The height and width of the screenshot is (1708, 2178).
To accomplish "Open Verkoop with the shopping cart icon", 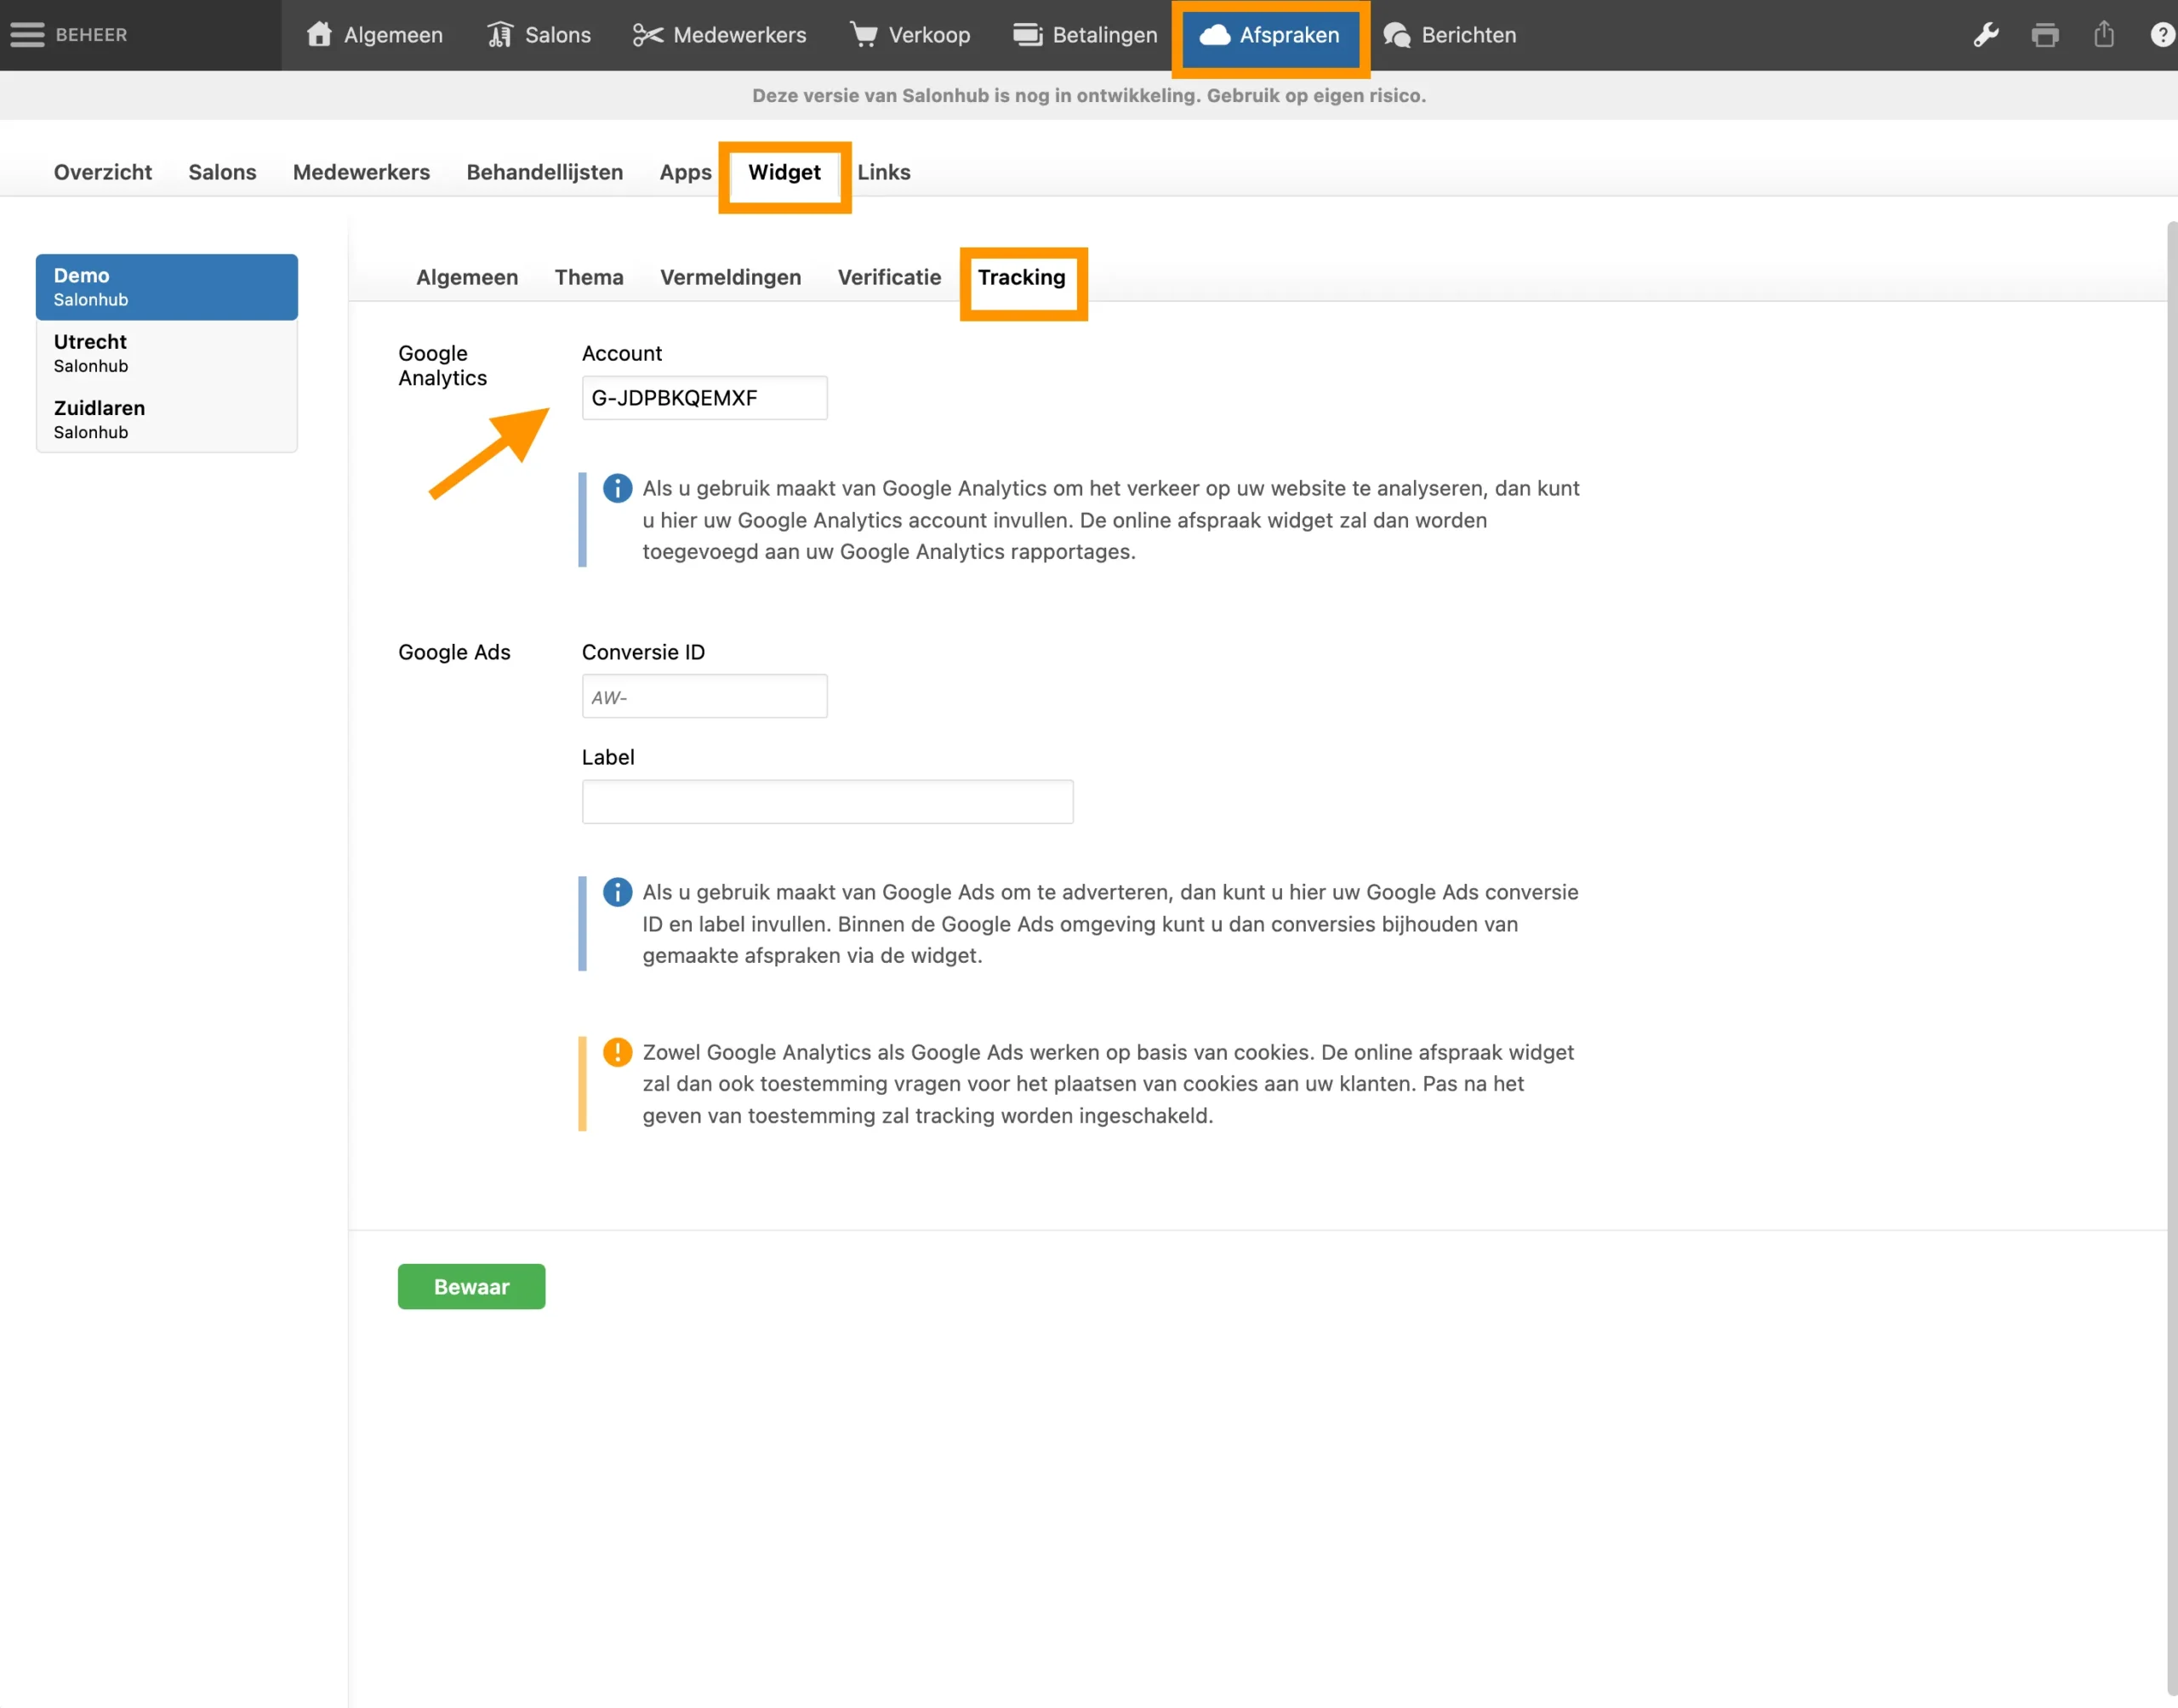I will point(910,35).
